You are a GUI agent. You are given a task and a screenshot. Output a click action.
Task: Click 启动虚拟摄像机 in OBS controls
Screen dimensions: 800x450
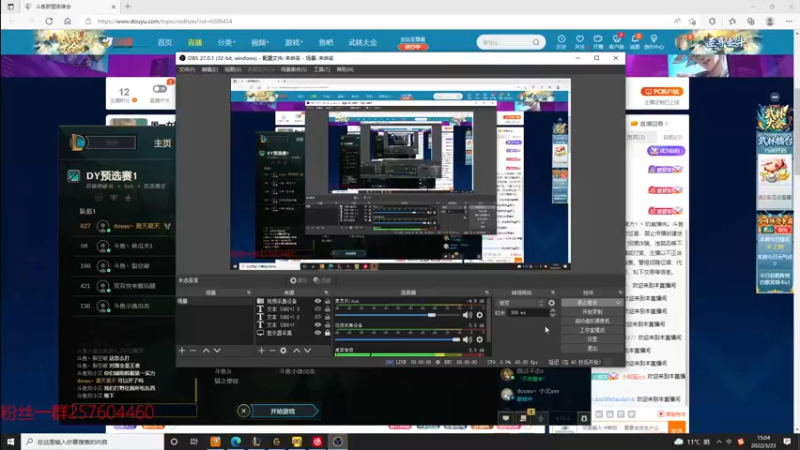(x=592, y=321)
